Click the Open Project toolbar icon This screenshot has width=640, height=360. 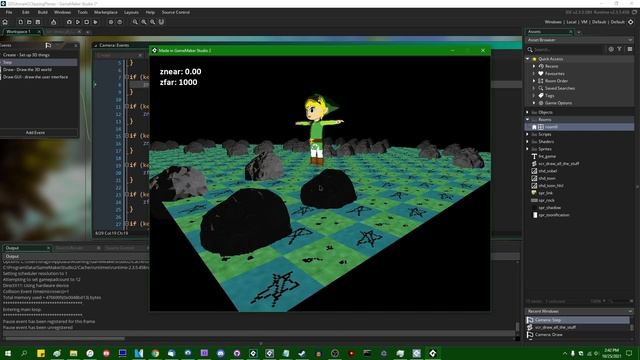29,22
